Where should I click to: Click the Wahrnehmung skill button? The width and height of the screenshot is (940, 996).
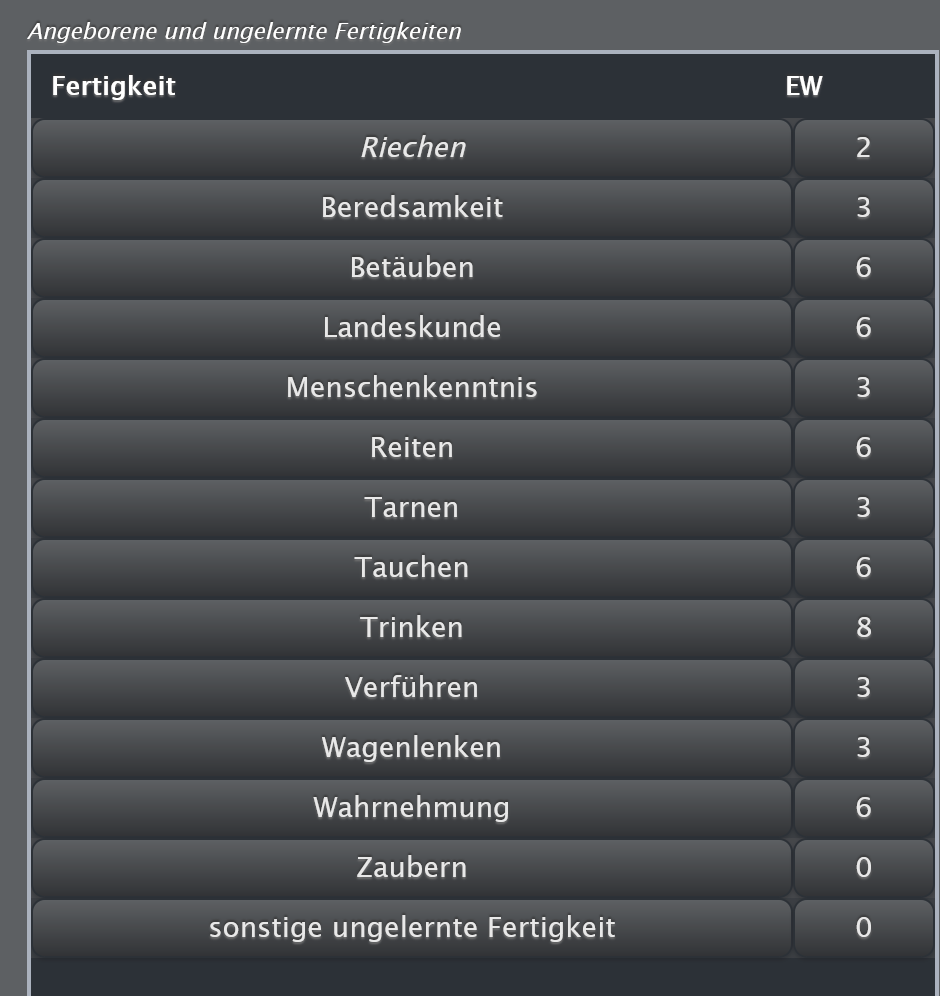point(412,808)
